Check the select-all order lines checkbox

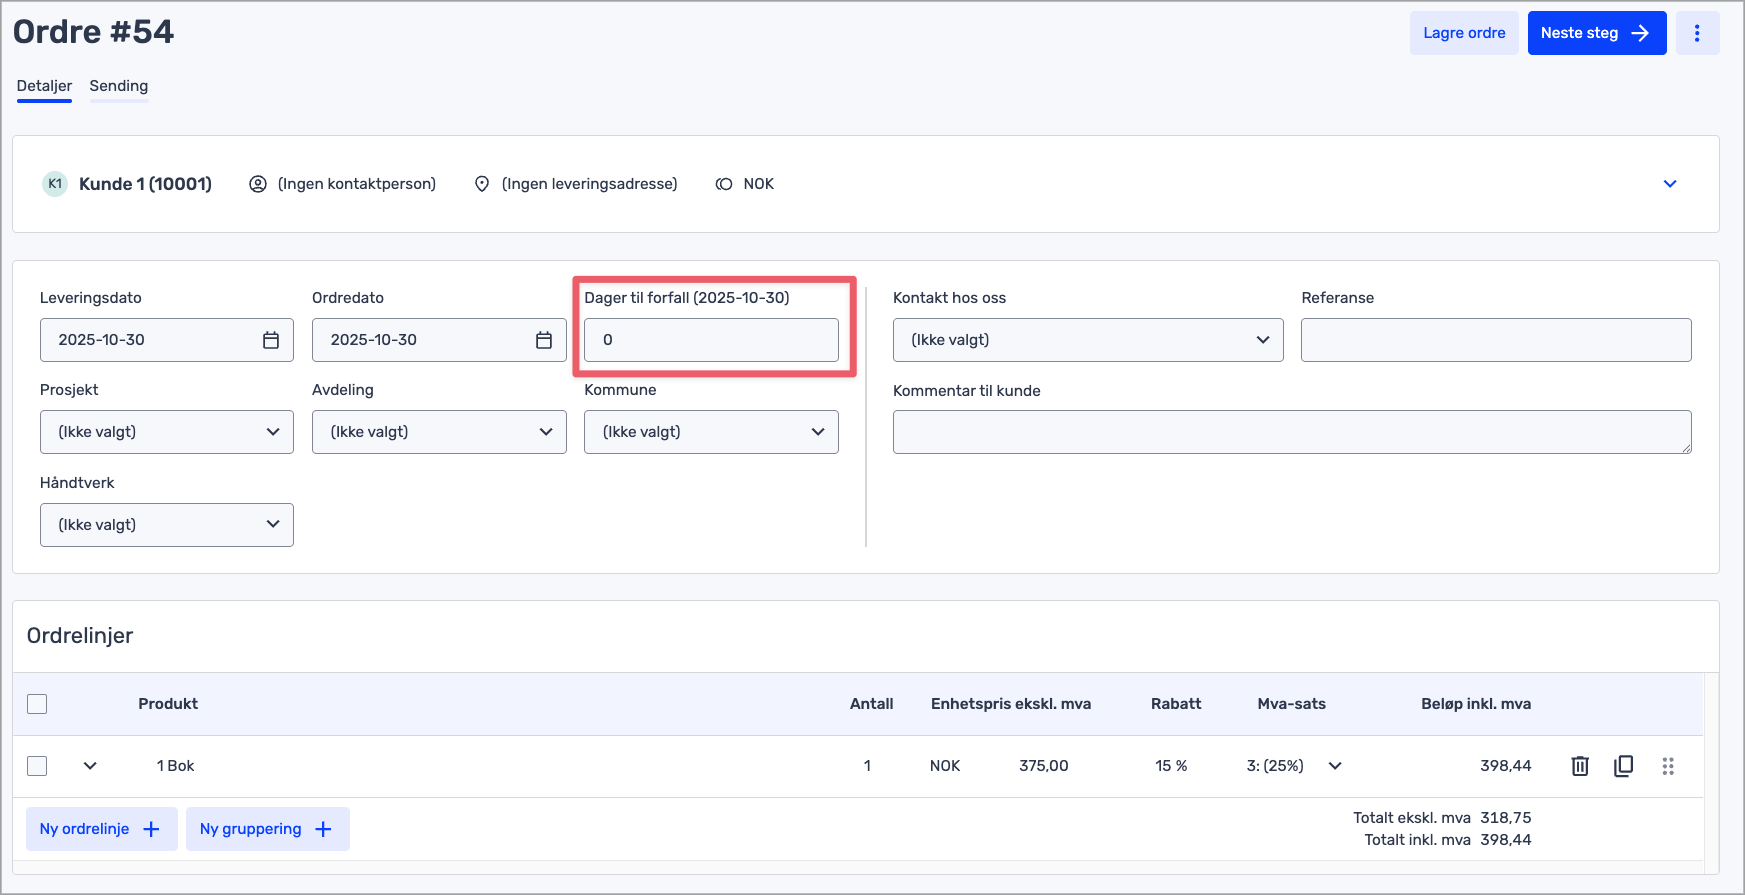(x=37, y=704)
